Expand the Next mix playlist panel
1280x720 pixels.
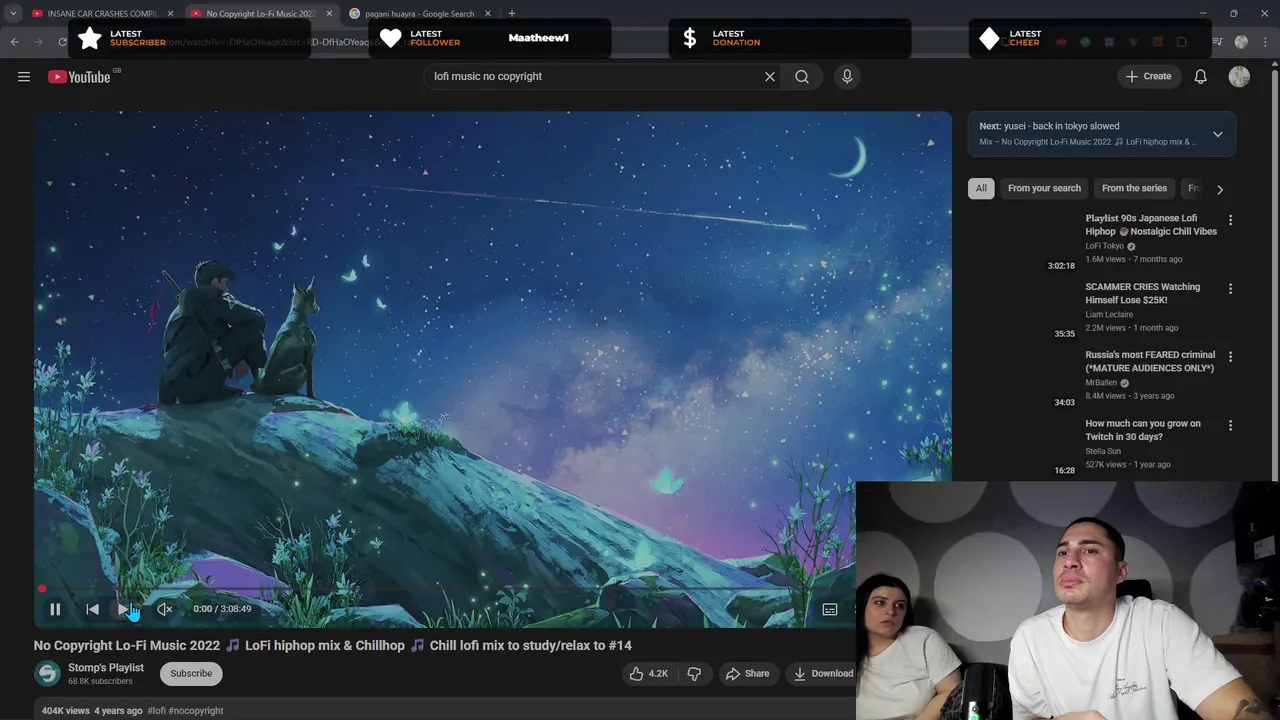coord(1217,134)
